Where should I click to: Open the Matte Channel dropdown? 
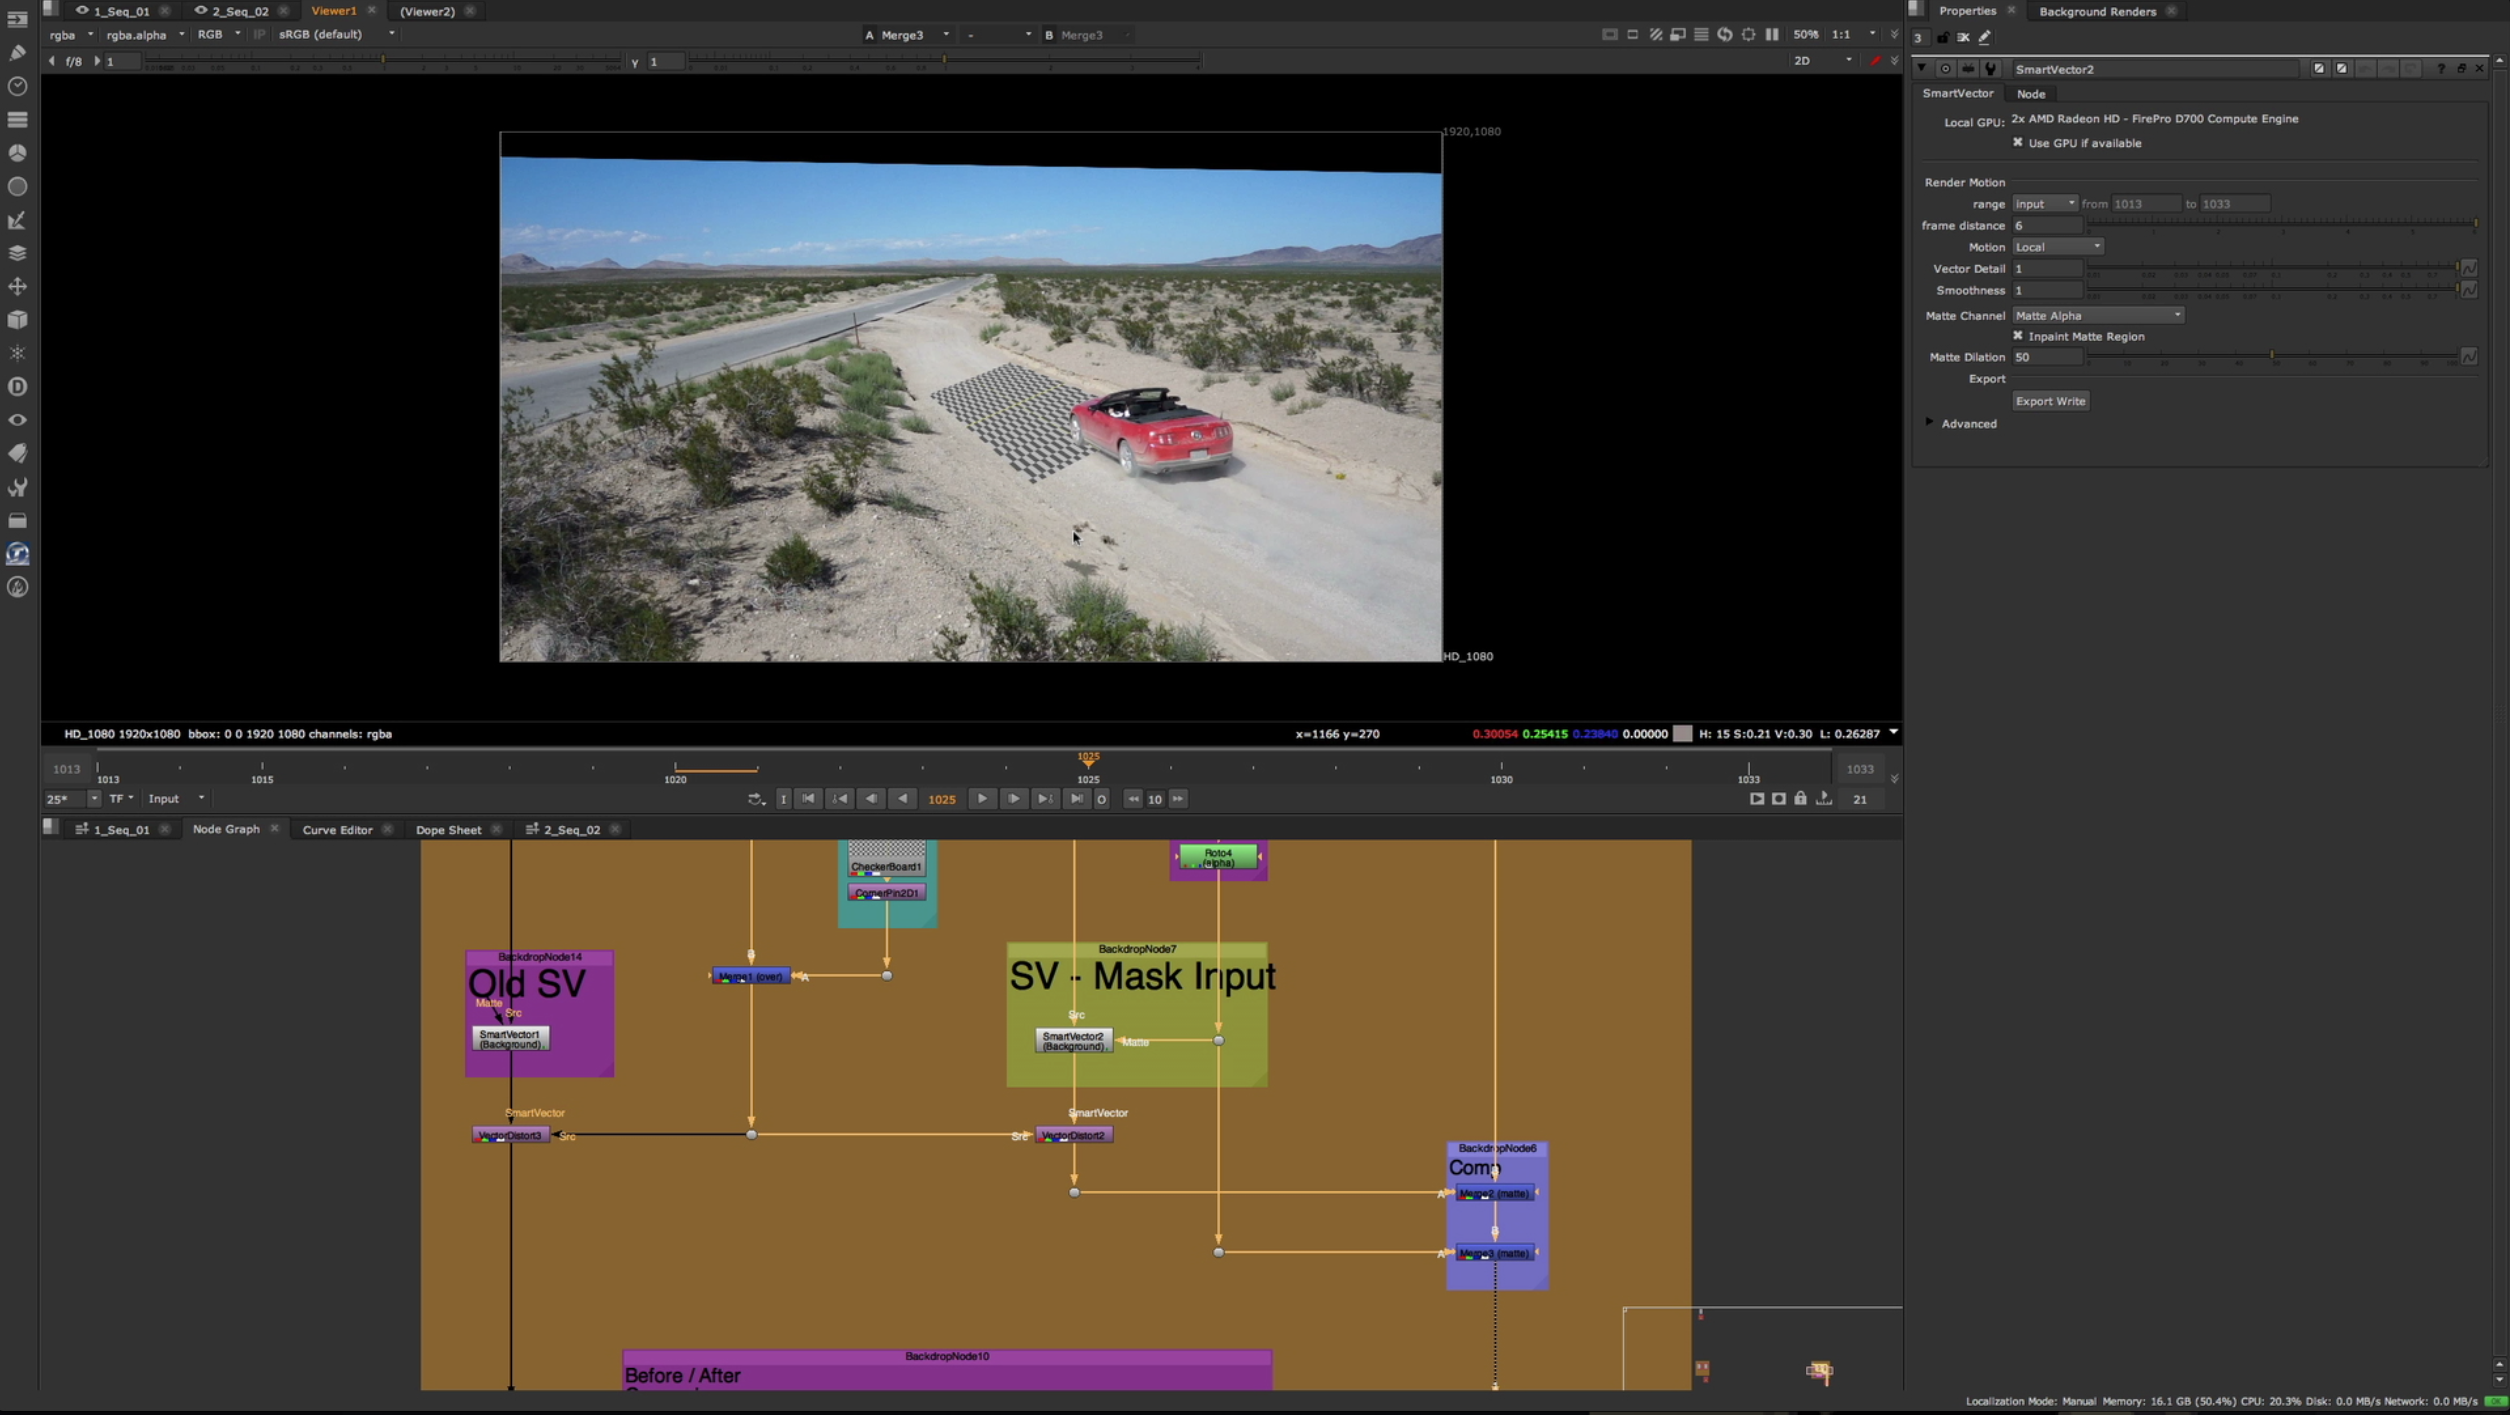pyautogui.click(x=2097, y=314)
